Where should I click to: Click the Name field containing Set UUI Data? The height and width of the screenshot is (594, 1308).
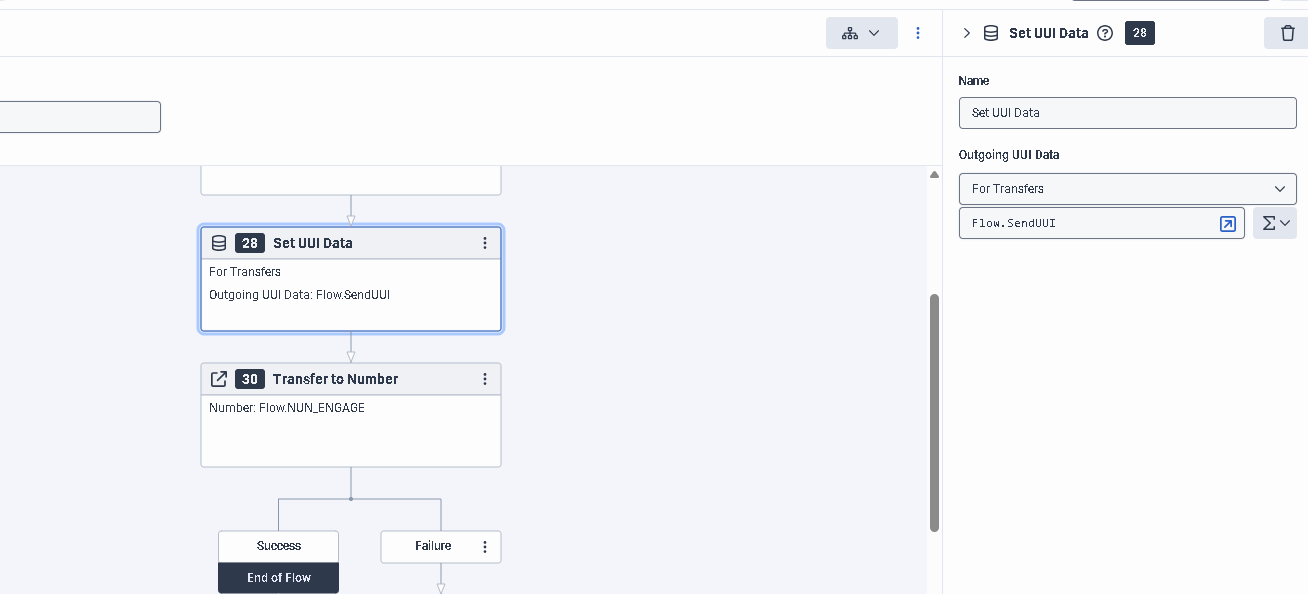click(1127, 113)
